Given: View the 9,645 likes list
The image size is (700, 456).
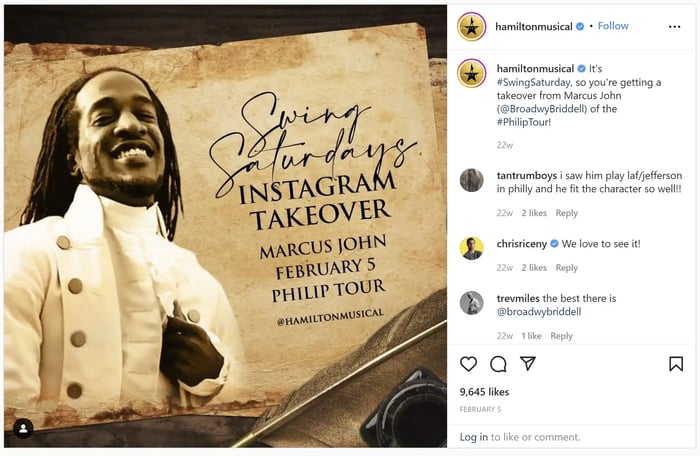Looking at the screenshot, I should click(x=484, y=392).
